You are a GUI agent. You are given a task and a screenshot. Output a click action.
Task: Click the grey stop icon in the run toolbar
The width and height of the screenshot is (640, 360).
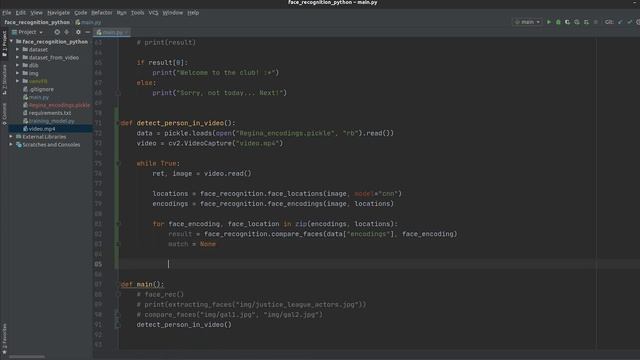point(596,22)
